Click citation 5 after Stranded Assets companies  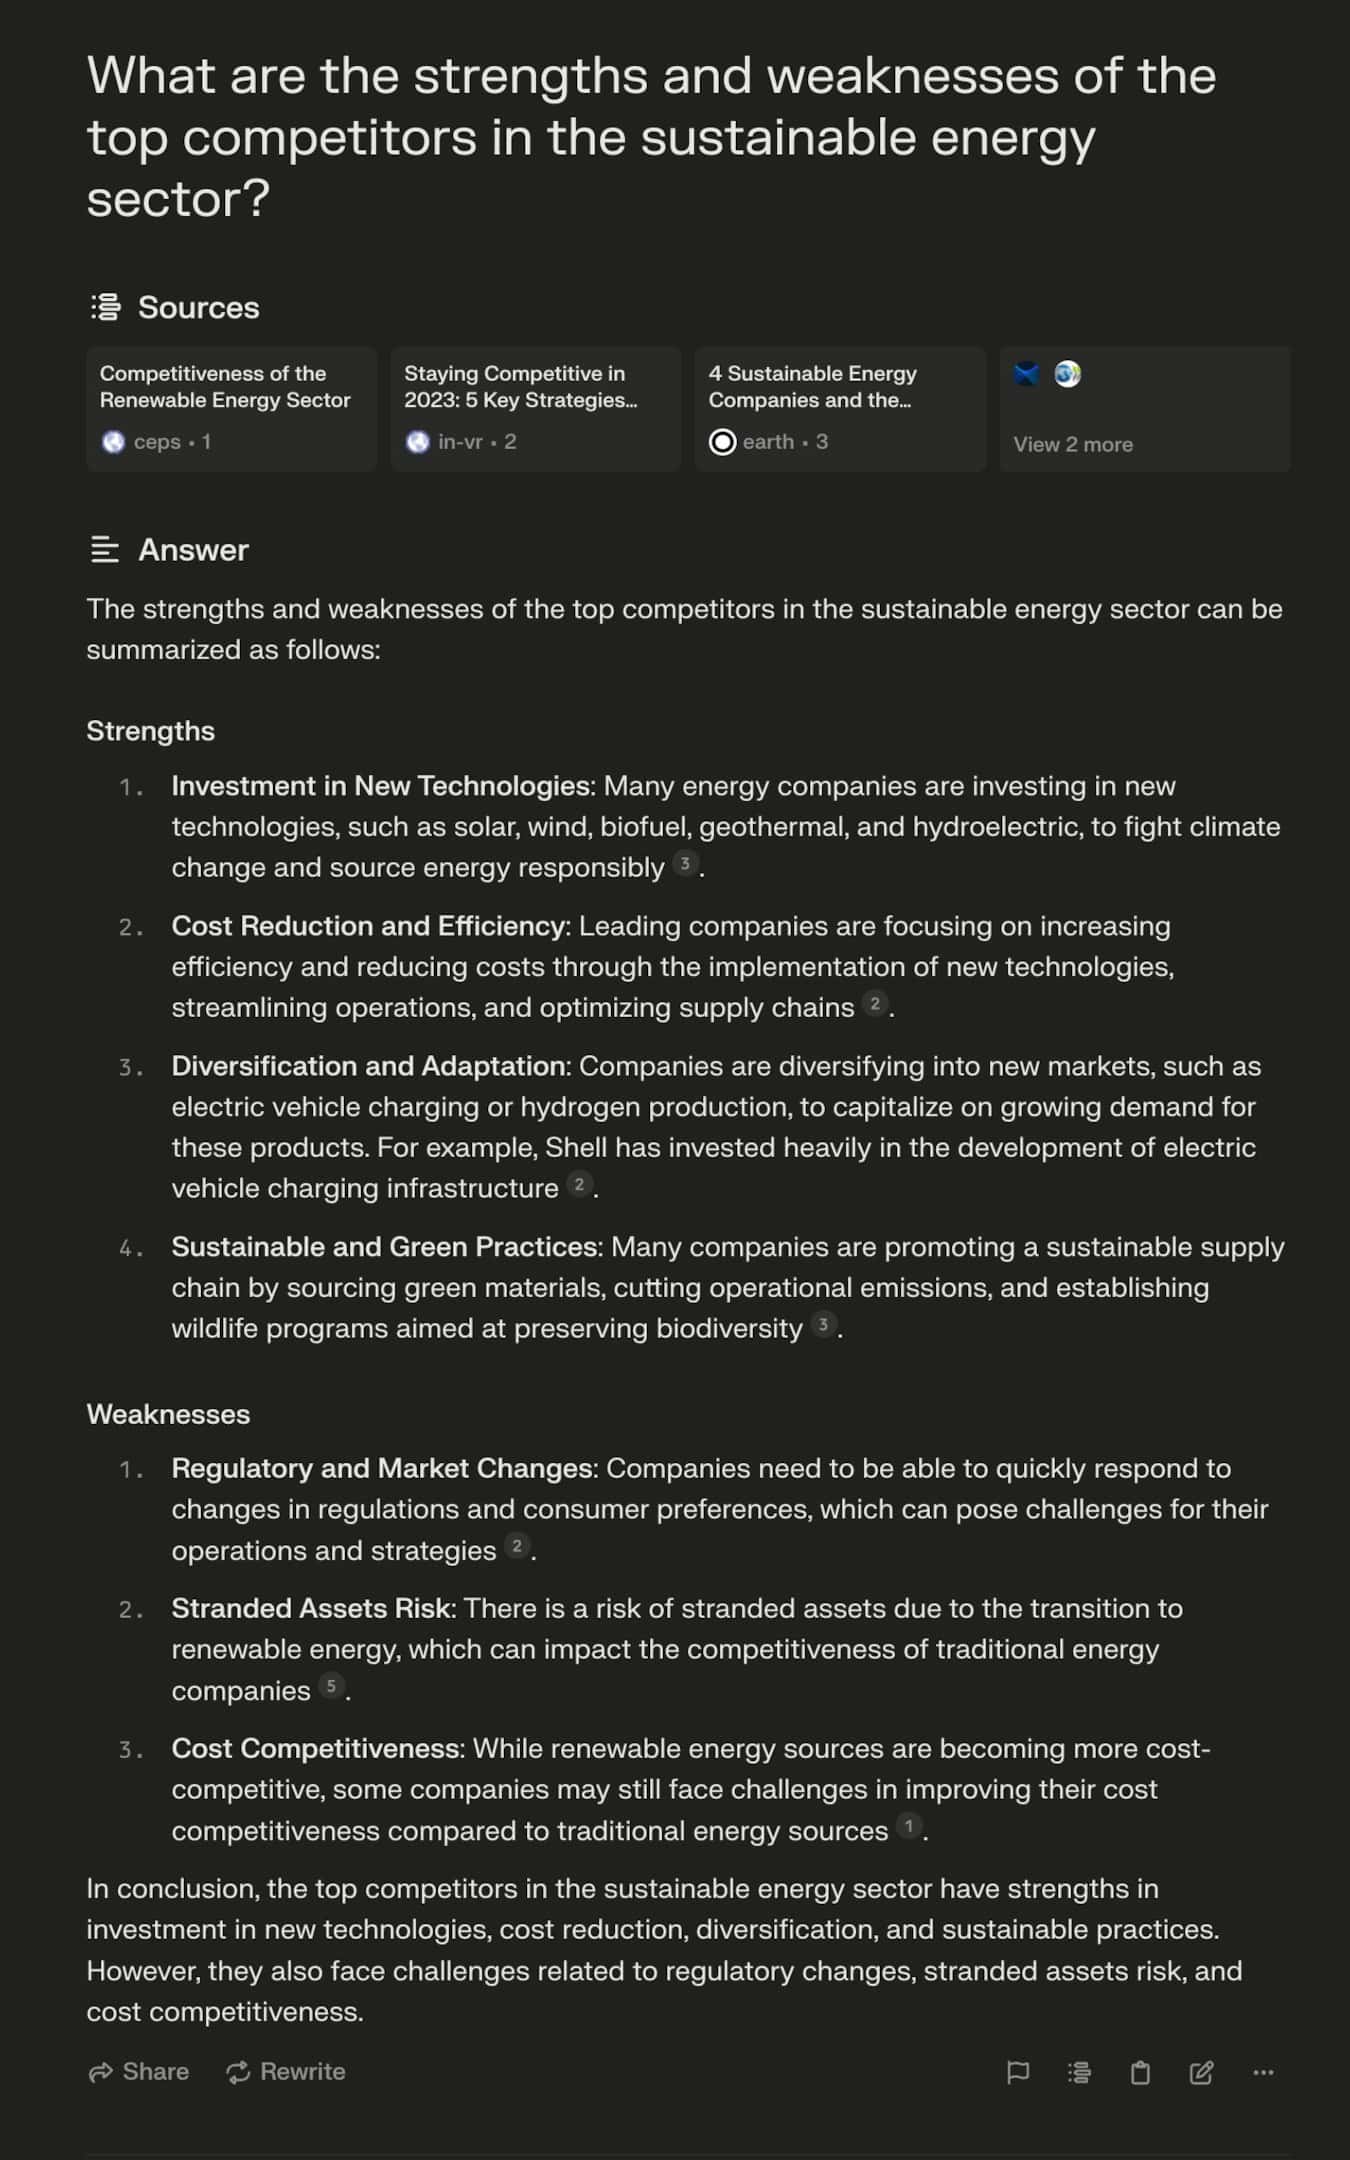[331, 1687]
